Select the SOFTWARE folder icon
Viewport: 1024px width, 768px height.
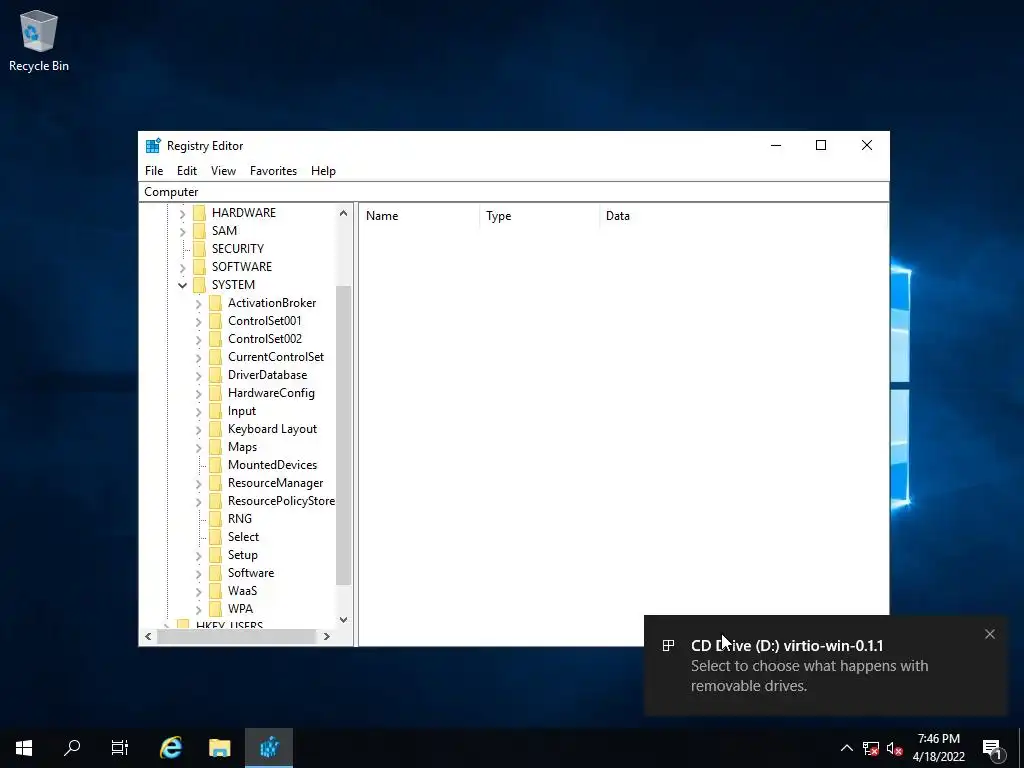click(200, 266)
